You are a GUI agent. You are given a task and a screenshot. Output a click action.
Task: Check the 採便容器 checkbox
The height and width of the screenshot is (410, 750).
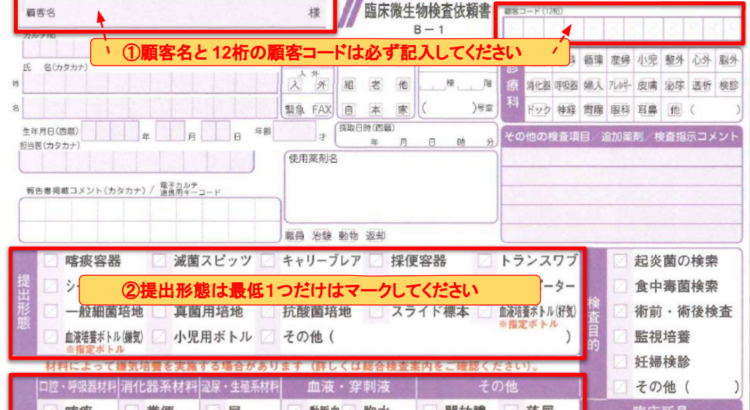(x=376, y=261)
